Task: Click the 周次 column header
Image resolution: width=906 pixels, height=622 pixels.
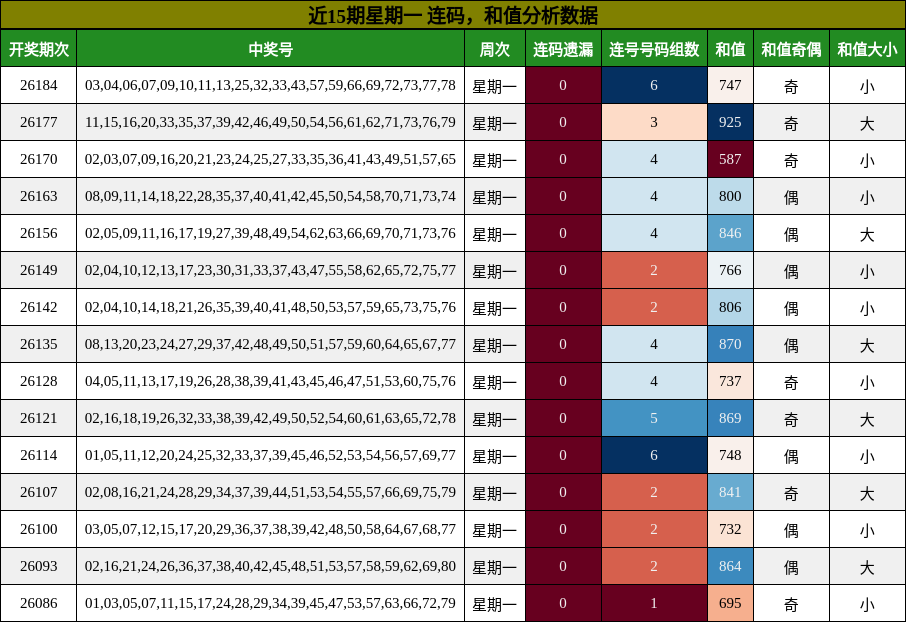Action: (495, 49)
